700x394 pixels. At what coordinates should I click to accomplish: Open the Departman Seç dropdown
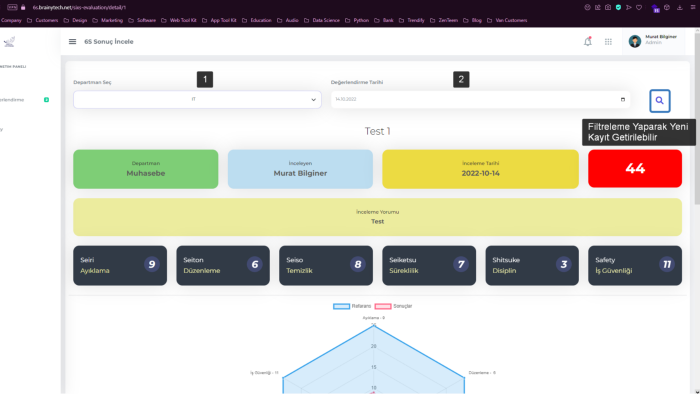coord(197,100)
